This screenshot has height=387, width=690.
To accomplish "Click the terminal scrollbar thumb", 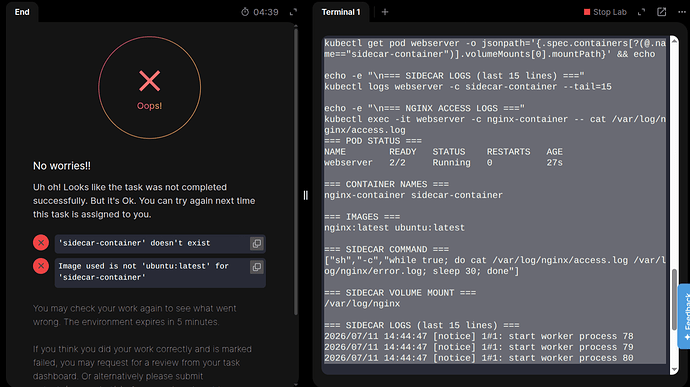I will click(674, 299).
